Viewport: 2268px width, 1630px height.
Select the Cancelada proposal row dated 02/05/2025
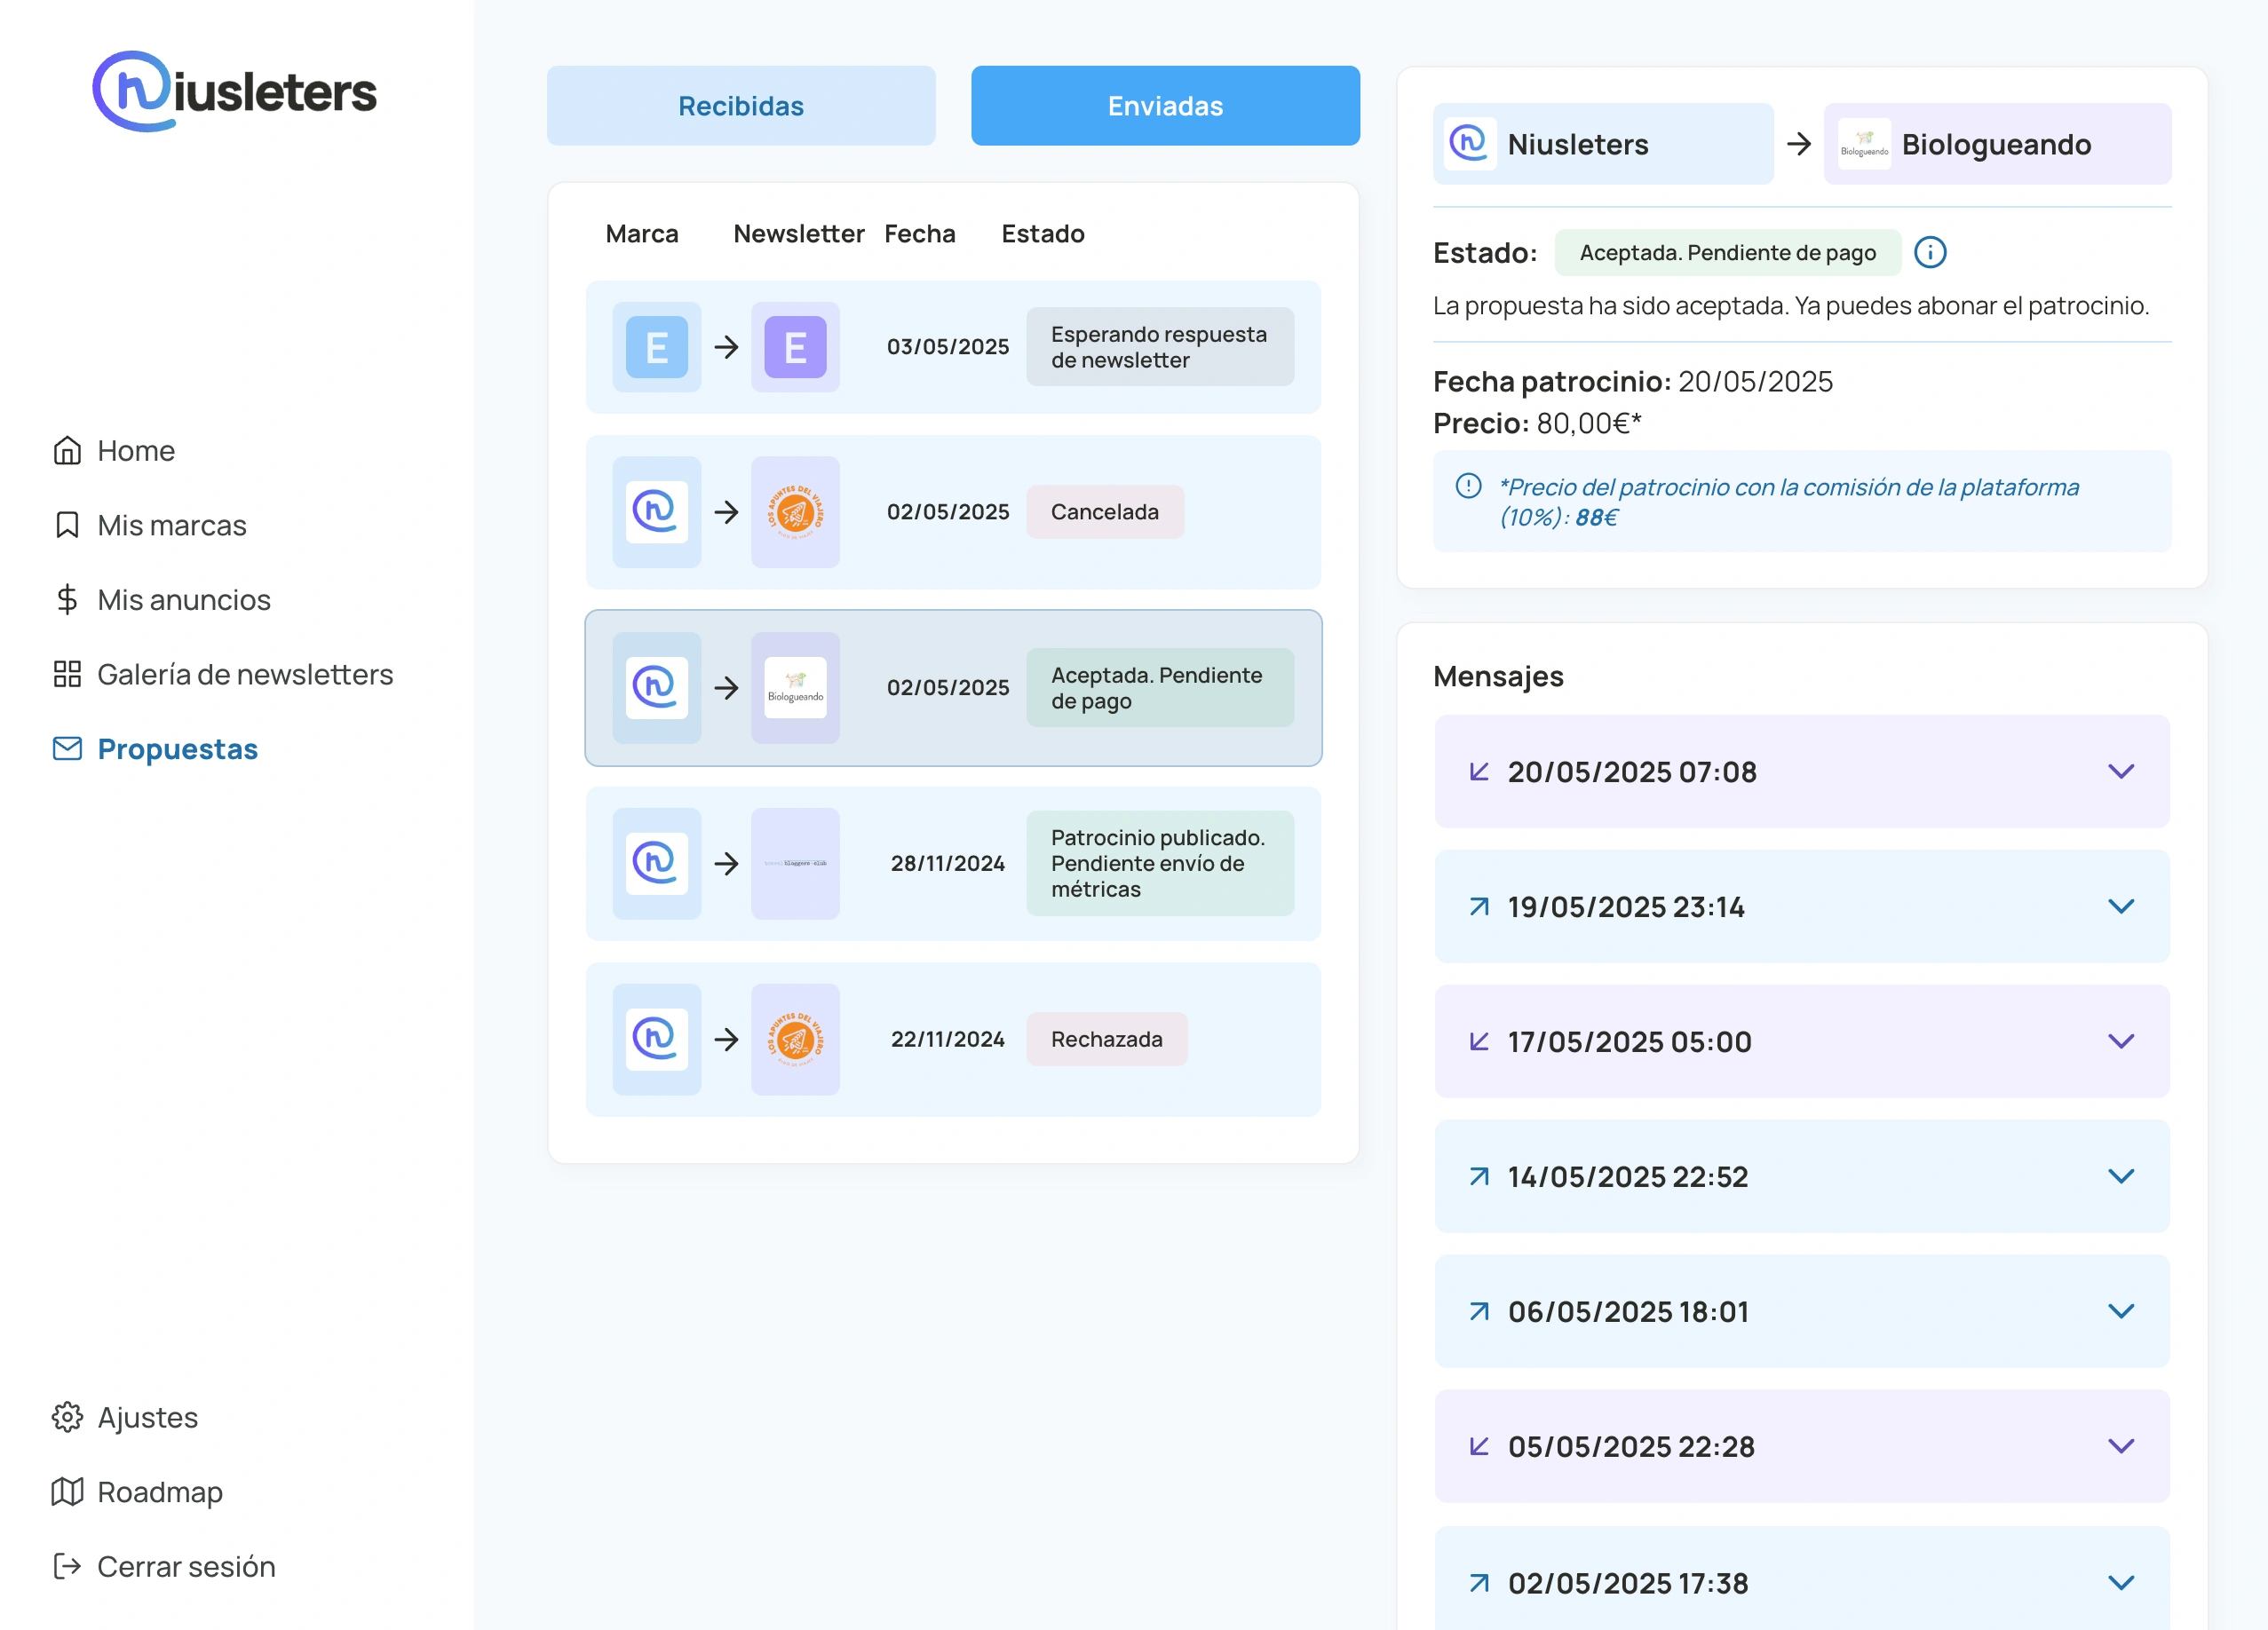[x=952, y=512]
